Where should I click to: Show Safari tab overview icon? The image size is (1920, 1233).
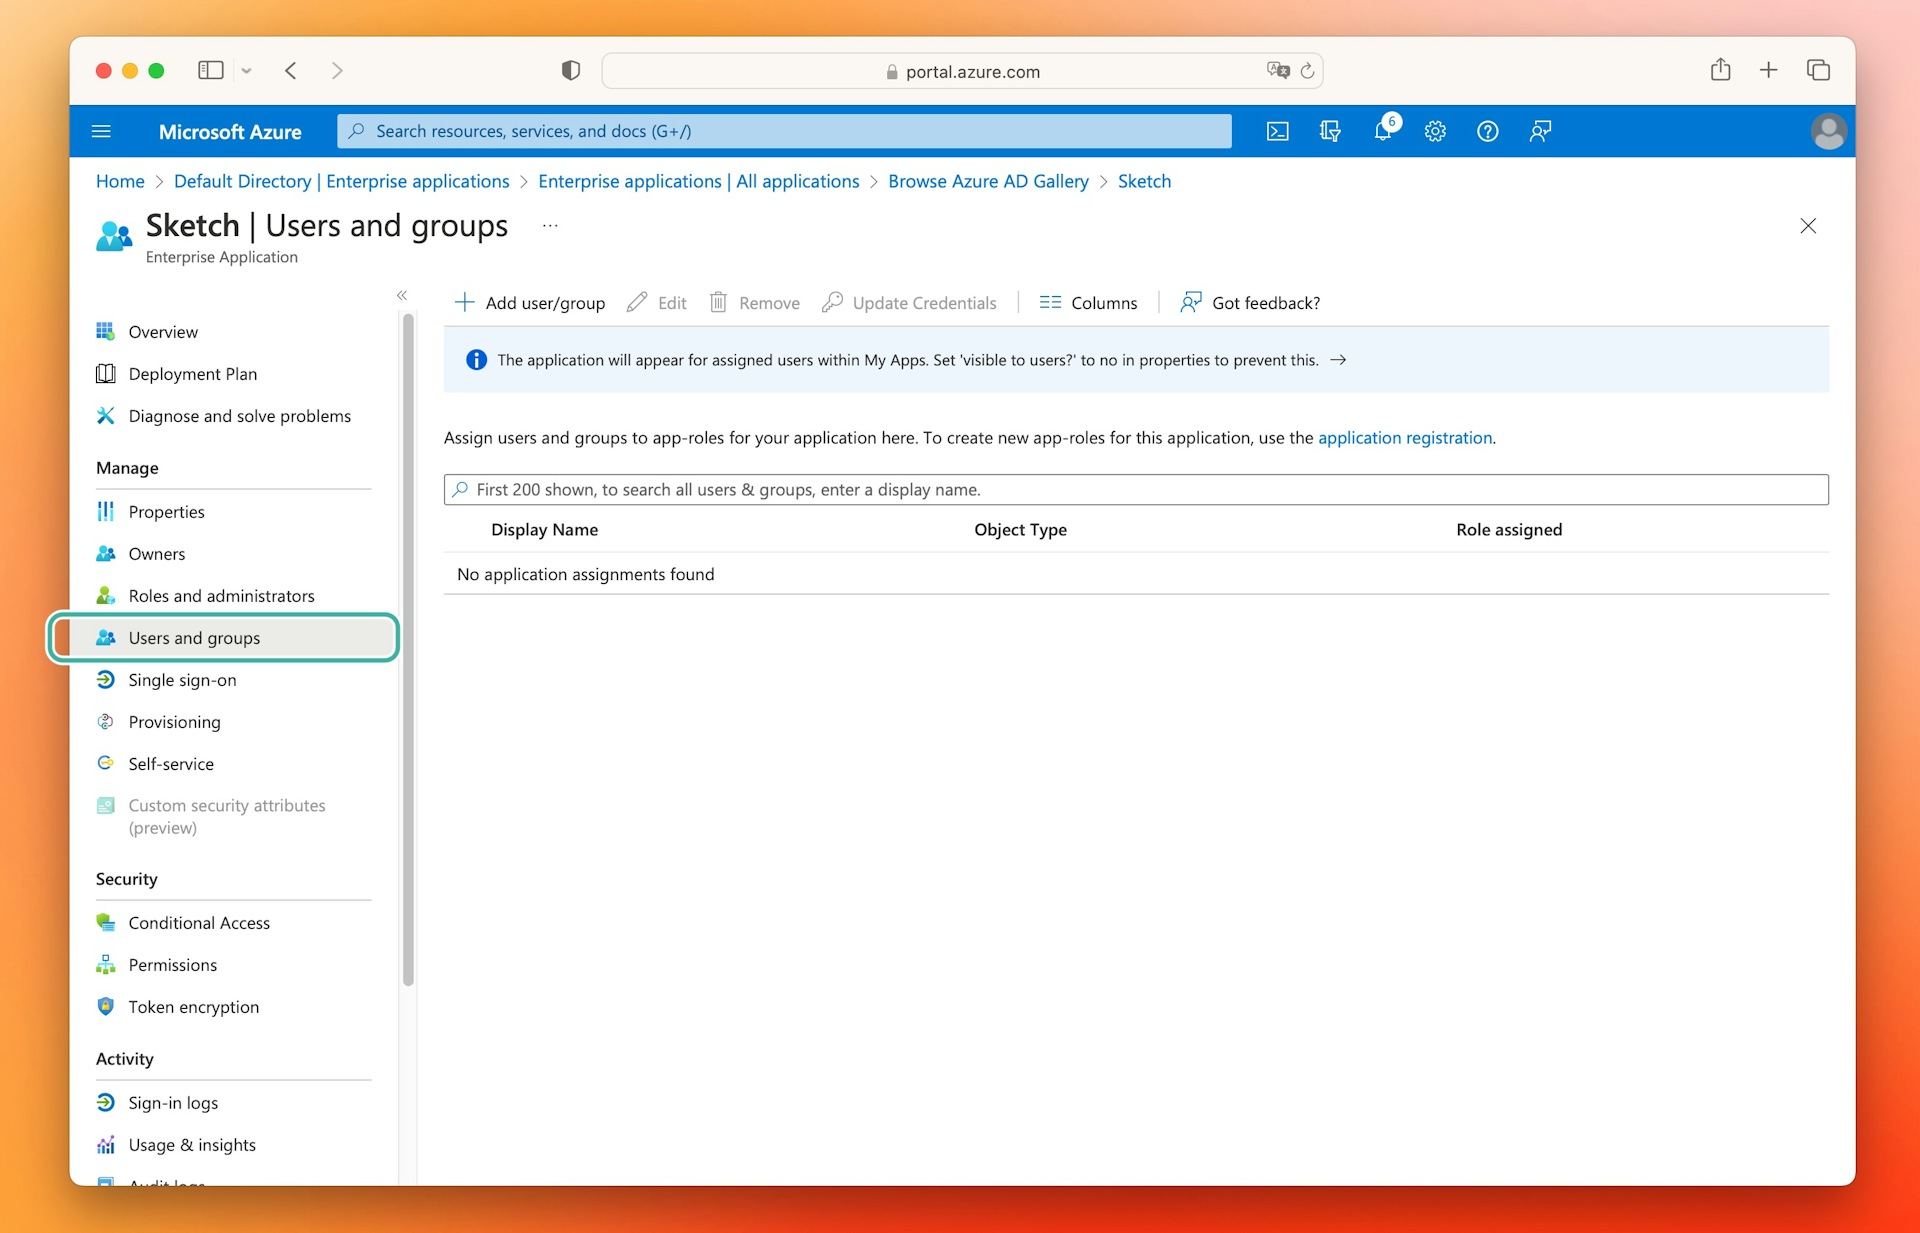[x=1818, y=70]
